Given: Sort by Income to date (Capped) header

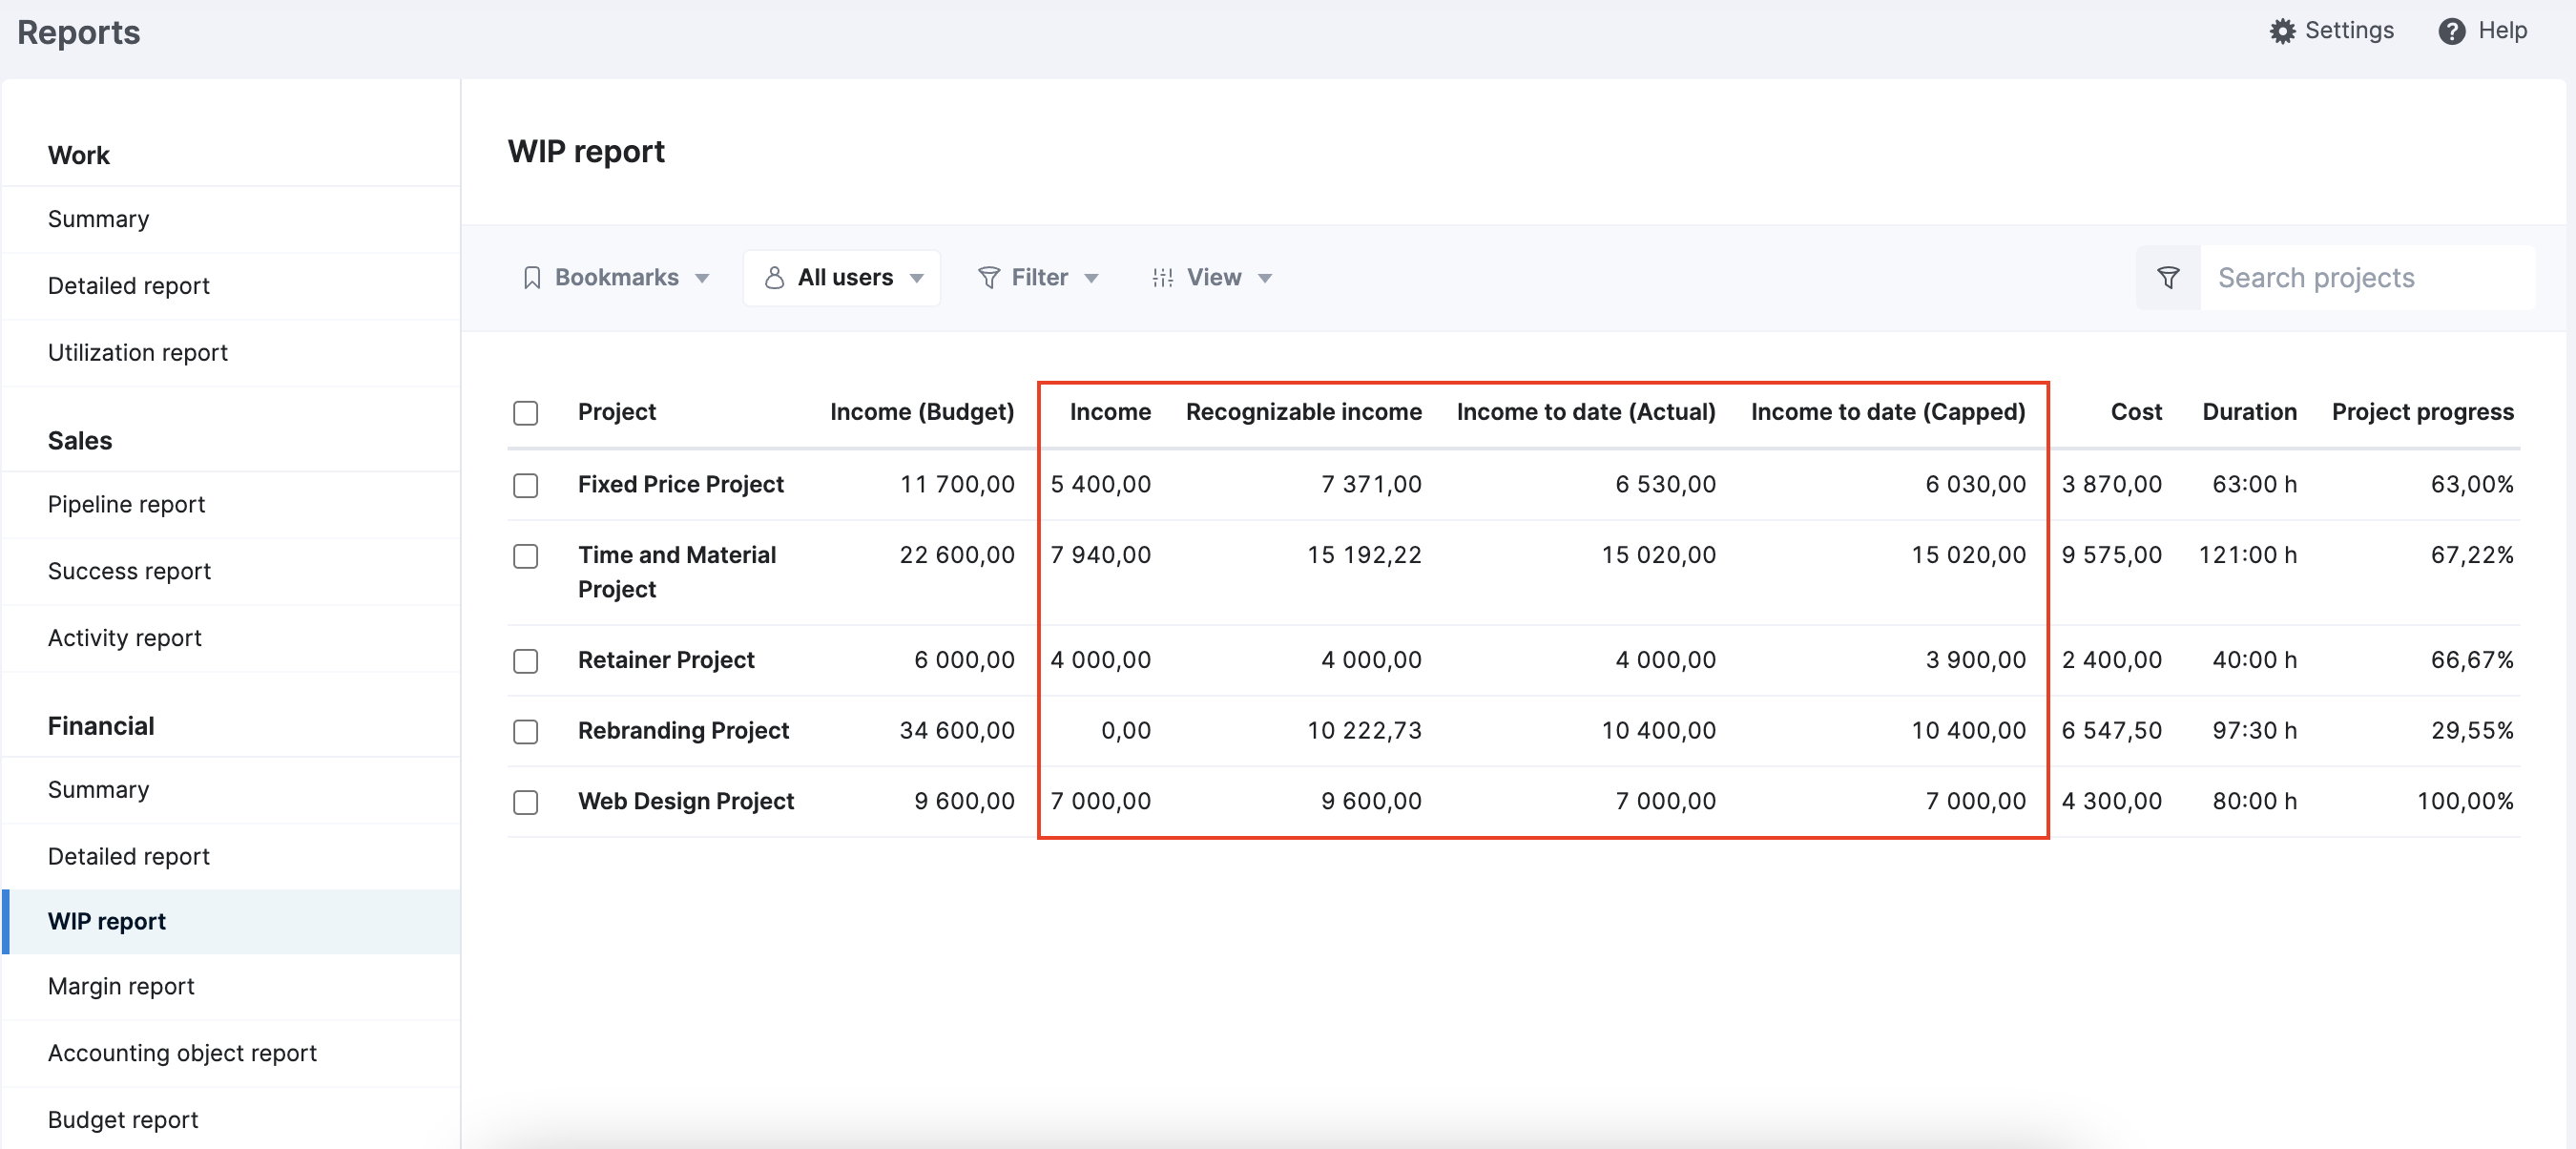Looking at the screenshot, I should point(1888,413).
